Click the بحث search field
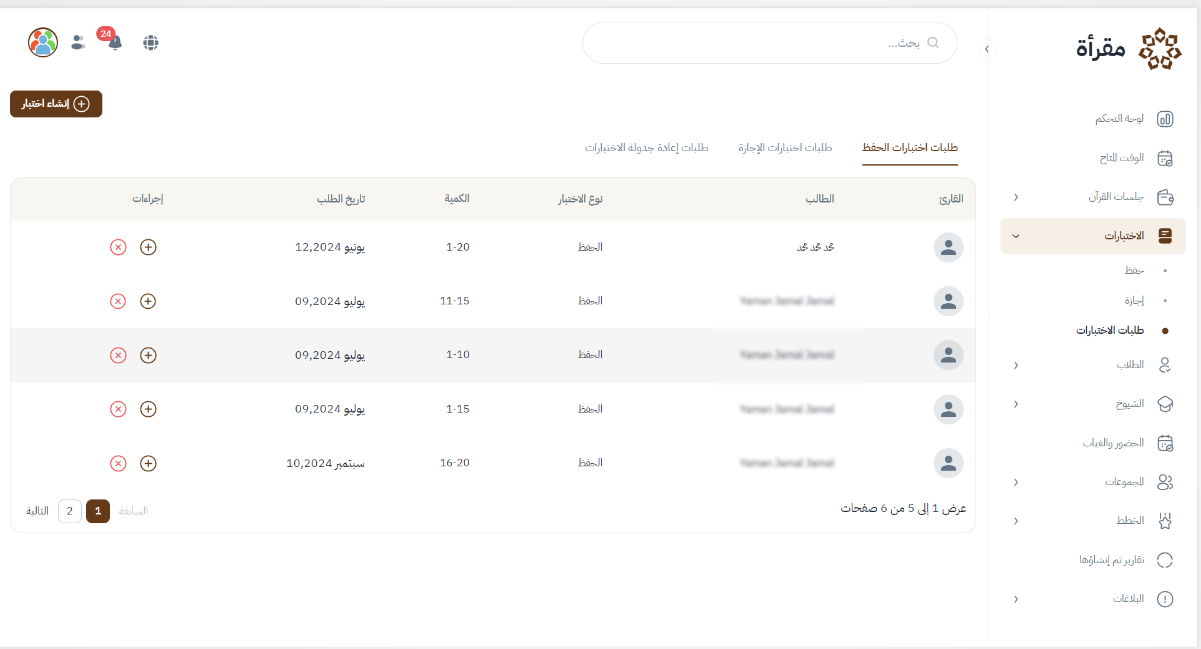This screenshot has height=649, width=1201. (x=770, y=43)
